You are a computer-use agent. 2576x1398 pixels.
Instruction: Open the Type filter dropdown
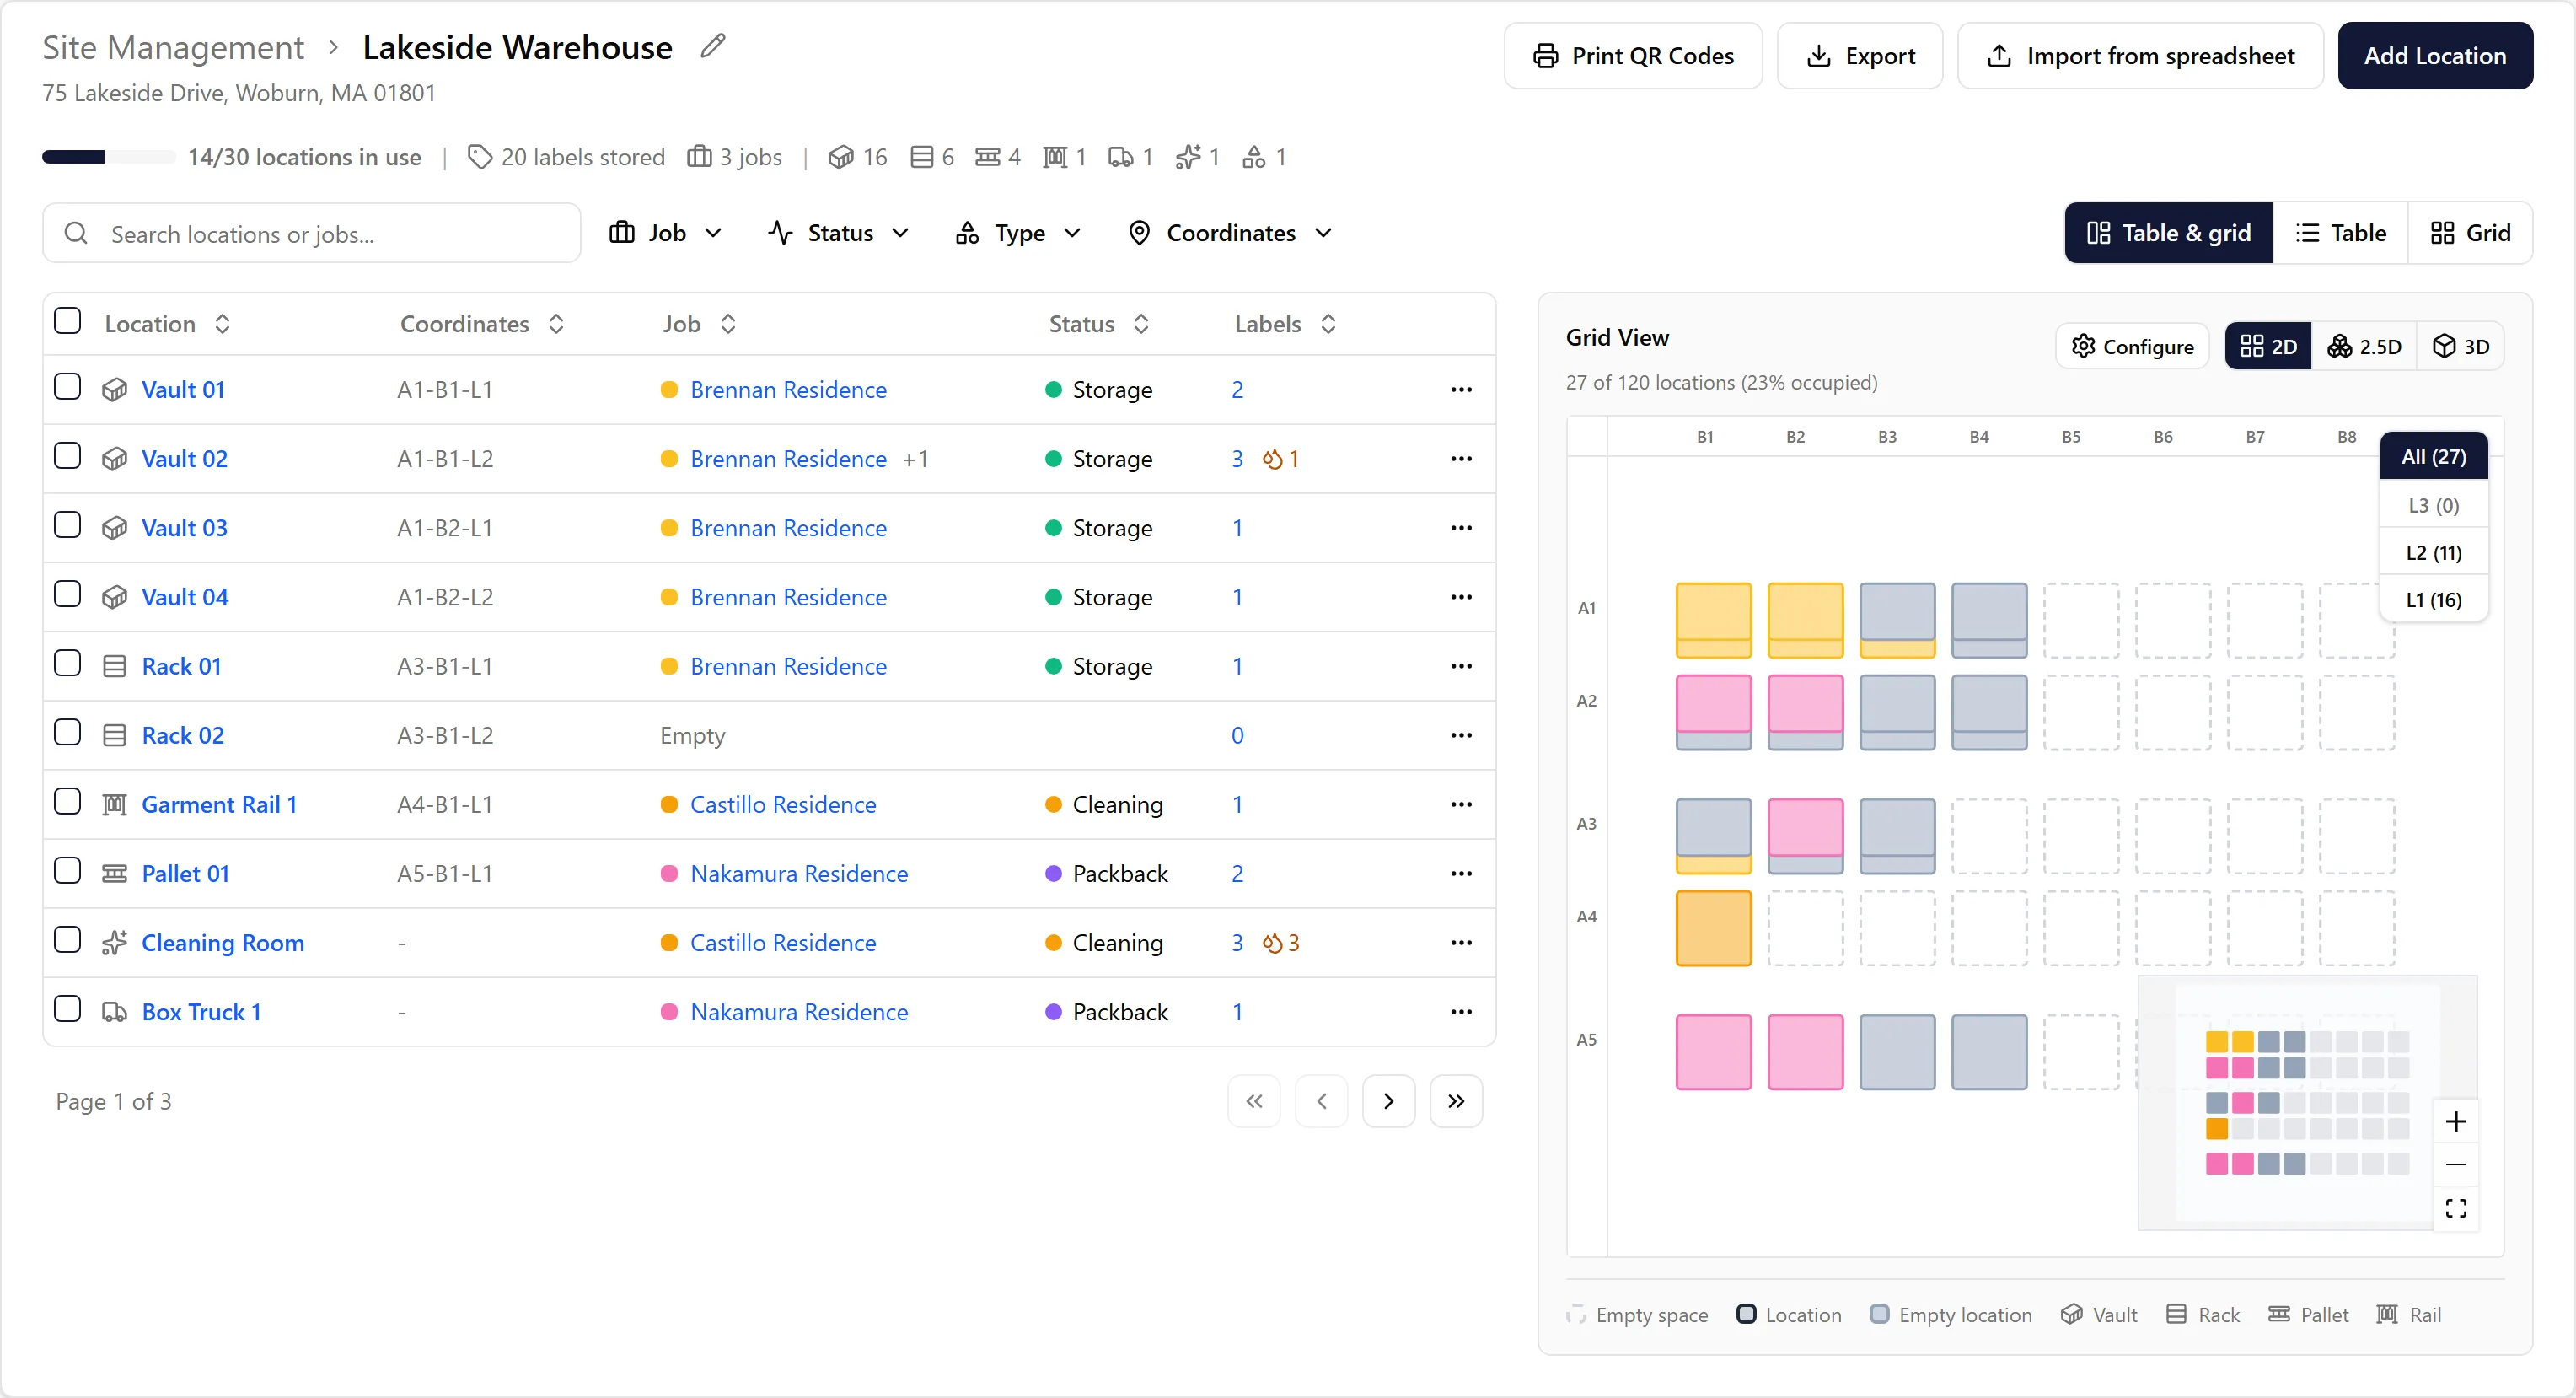(x=1019, y=233)
